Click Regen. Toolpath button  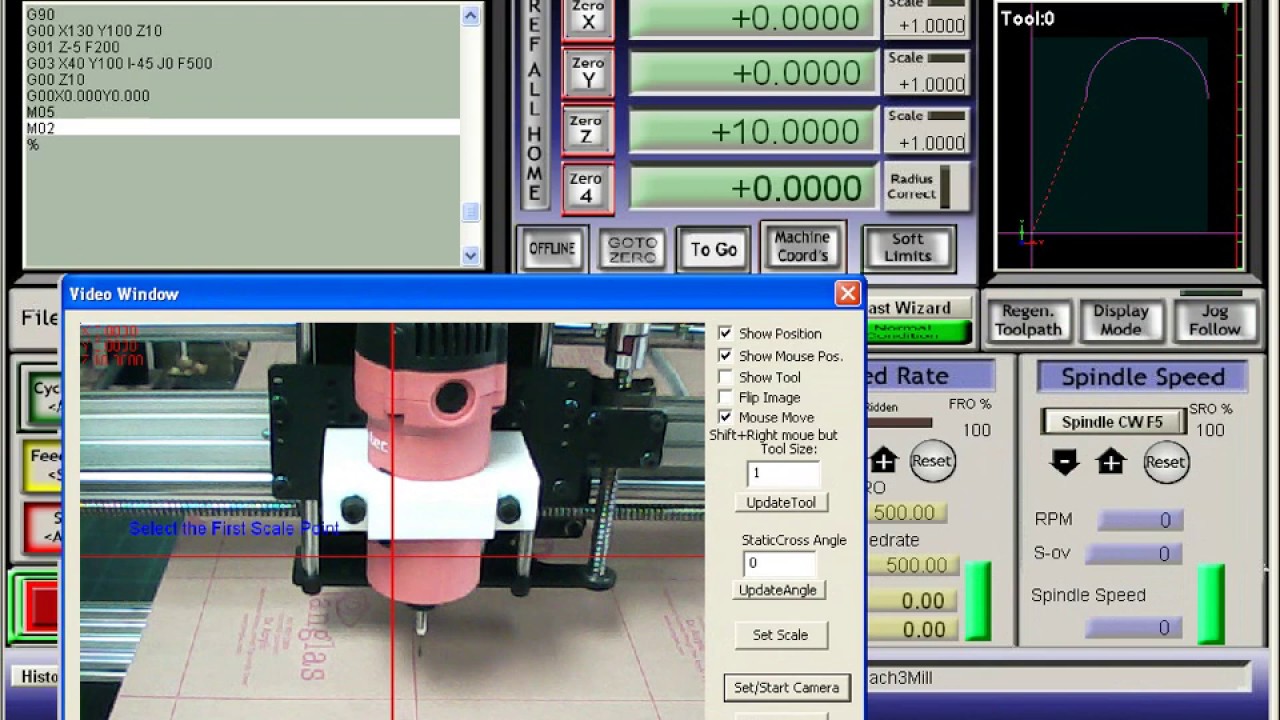click(x=1028, y=320)
